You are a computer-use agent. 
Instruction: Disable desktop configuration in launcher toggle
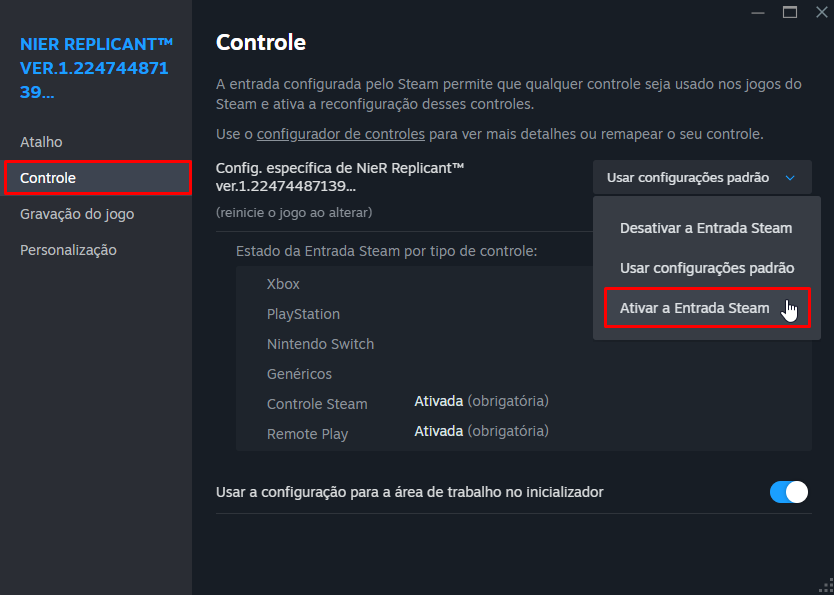[x=787, y=492]
